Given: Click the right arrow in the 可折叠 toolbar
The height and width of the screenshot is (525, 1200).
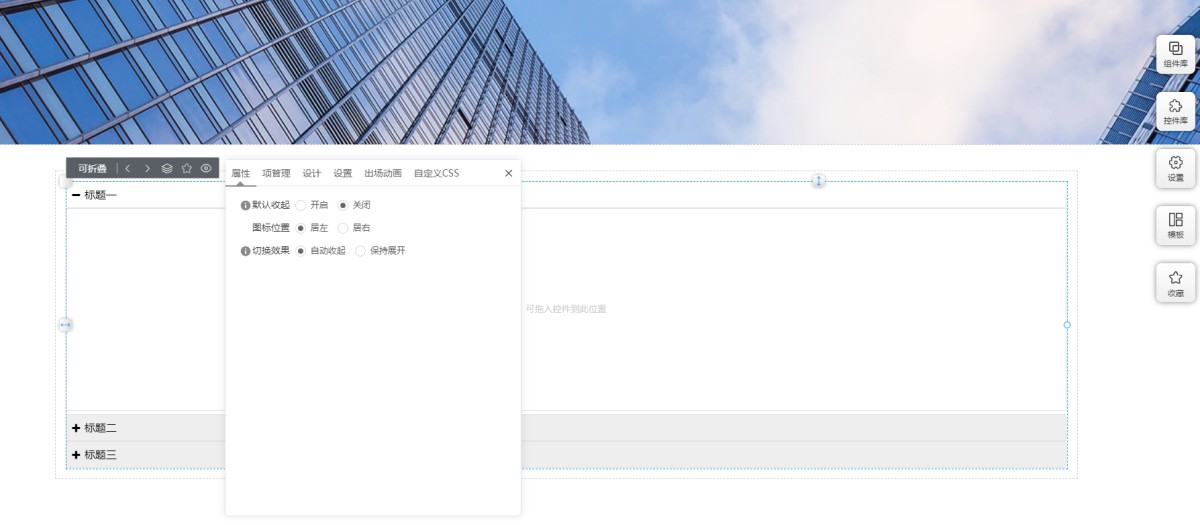Looking at the screenshot, I should point(147,169).
